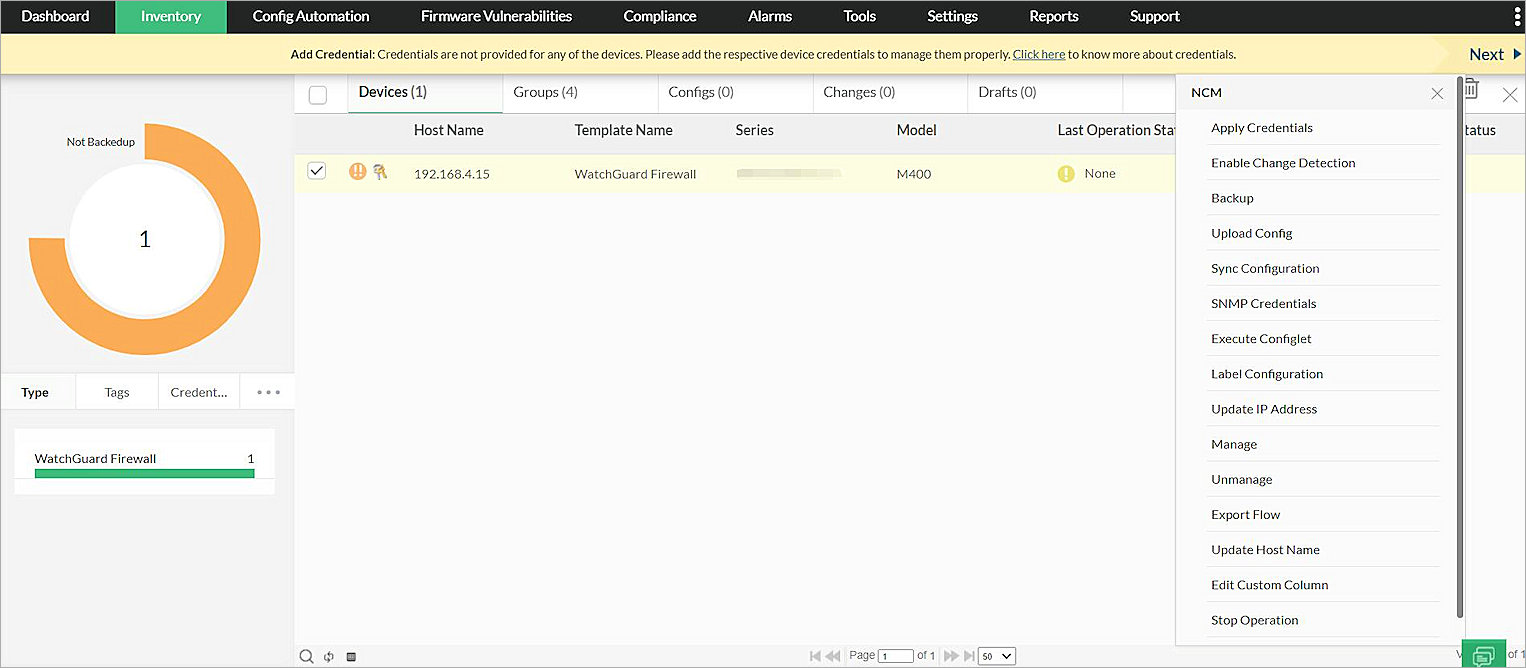Click the refresh icon in the table footer

pyautogui.click(x=329, y=656)
